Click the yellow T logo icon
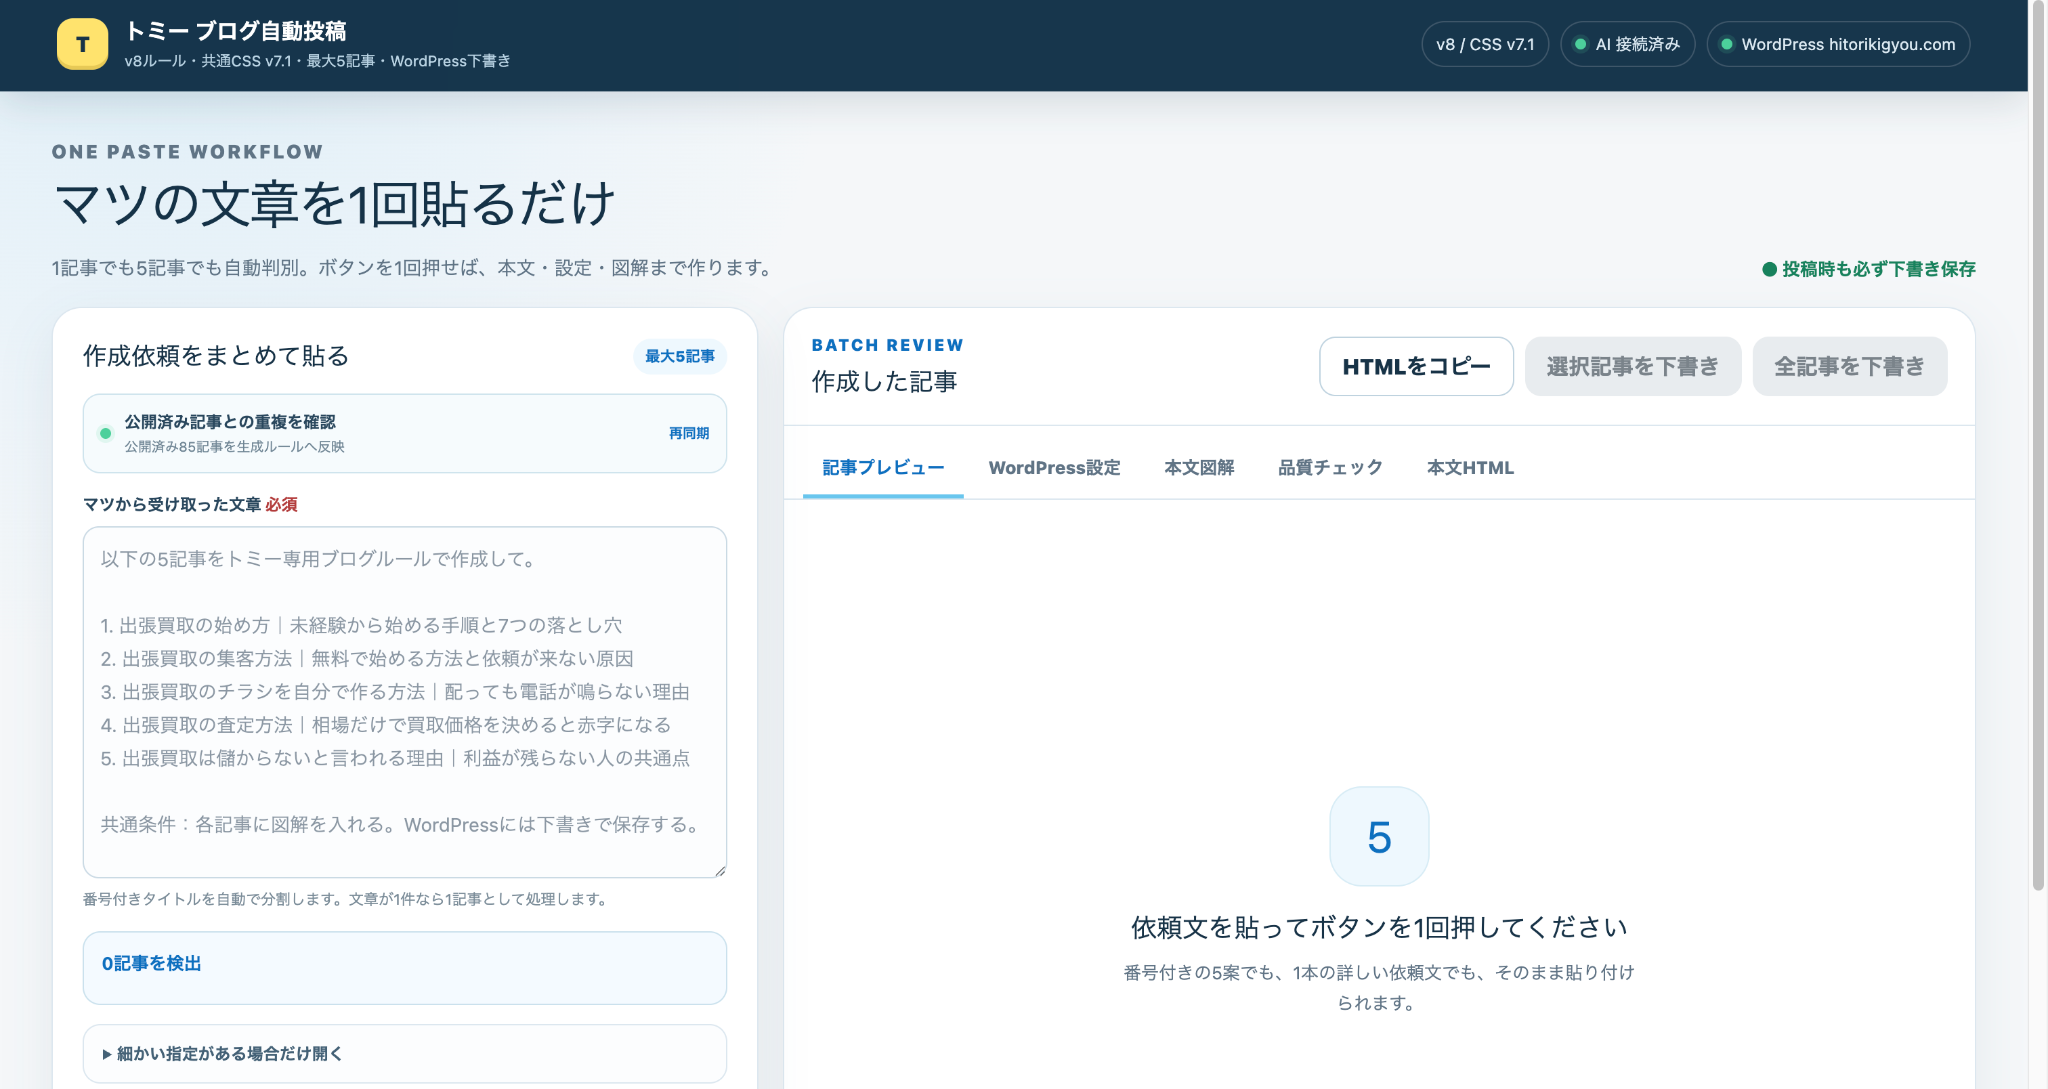This screenshot has width=2048, height=1089. pos(82,44)
